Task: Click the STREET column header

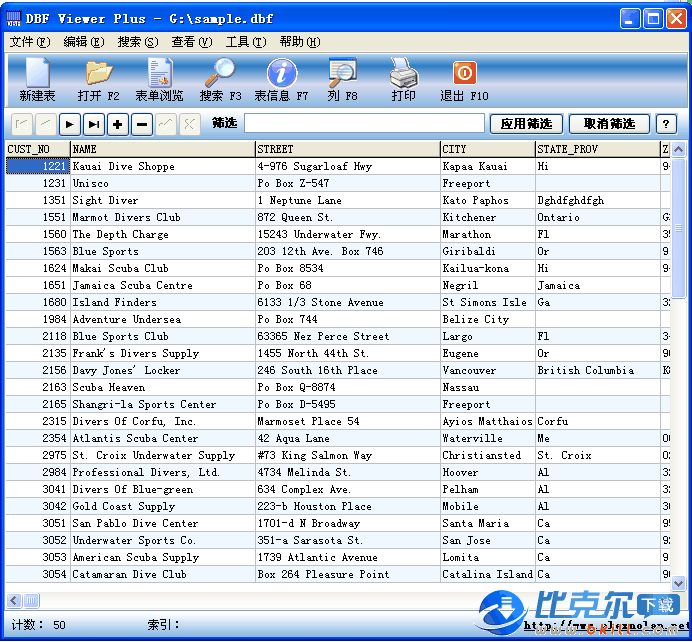Action: (x=348, y=149)
